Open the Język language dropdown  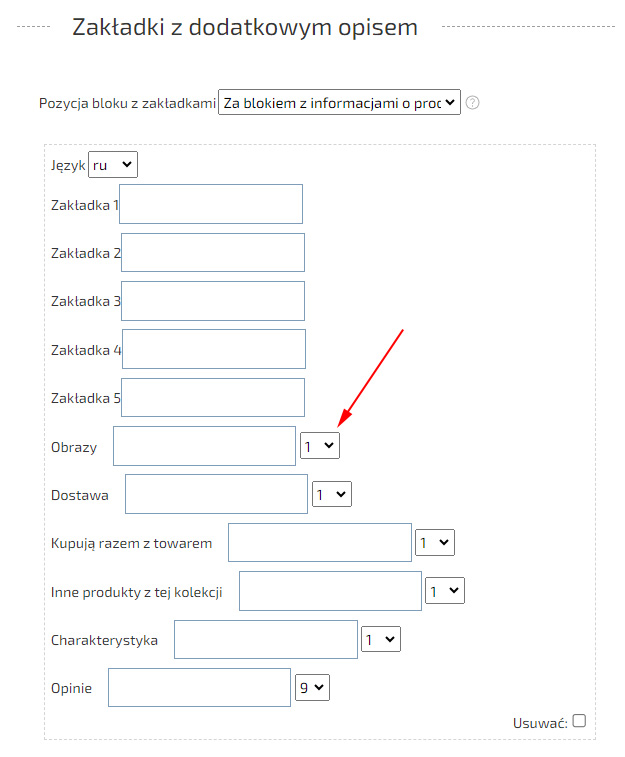pyautogui.click(x=113, y=165)
